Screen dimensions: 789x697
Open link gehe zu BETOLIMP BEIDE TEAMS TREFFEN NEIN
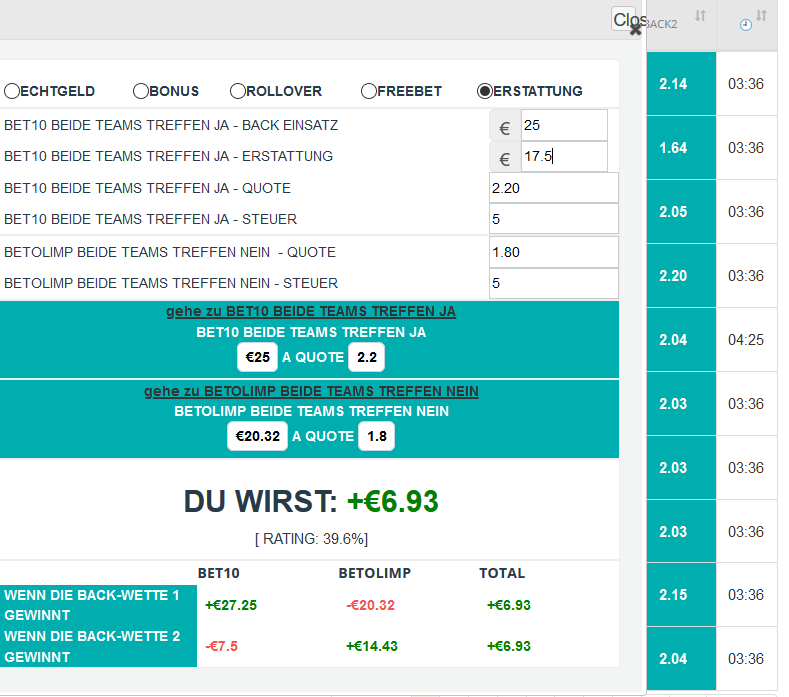coord(311,391)
